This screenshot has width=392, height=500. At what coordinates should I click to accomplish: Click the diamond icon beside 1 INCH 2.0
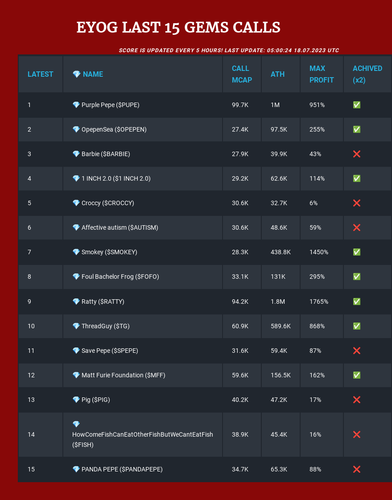76,178
